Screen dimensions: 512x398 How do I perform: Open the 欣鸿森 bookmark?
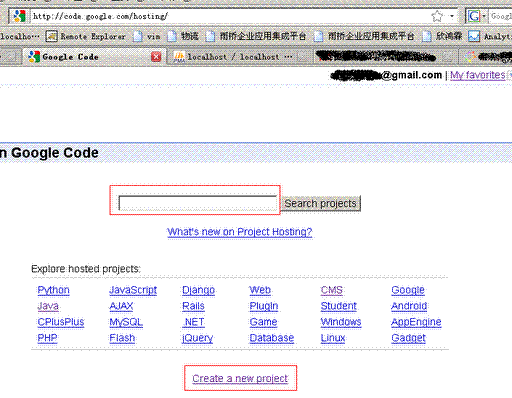[442, 36]
